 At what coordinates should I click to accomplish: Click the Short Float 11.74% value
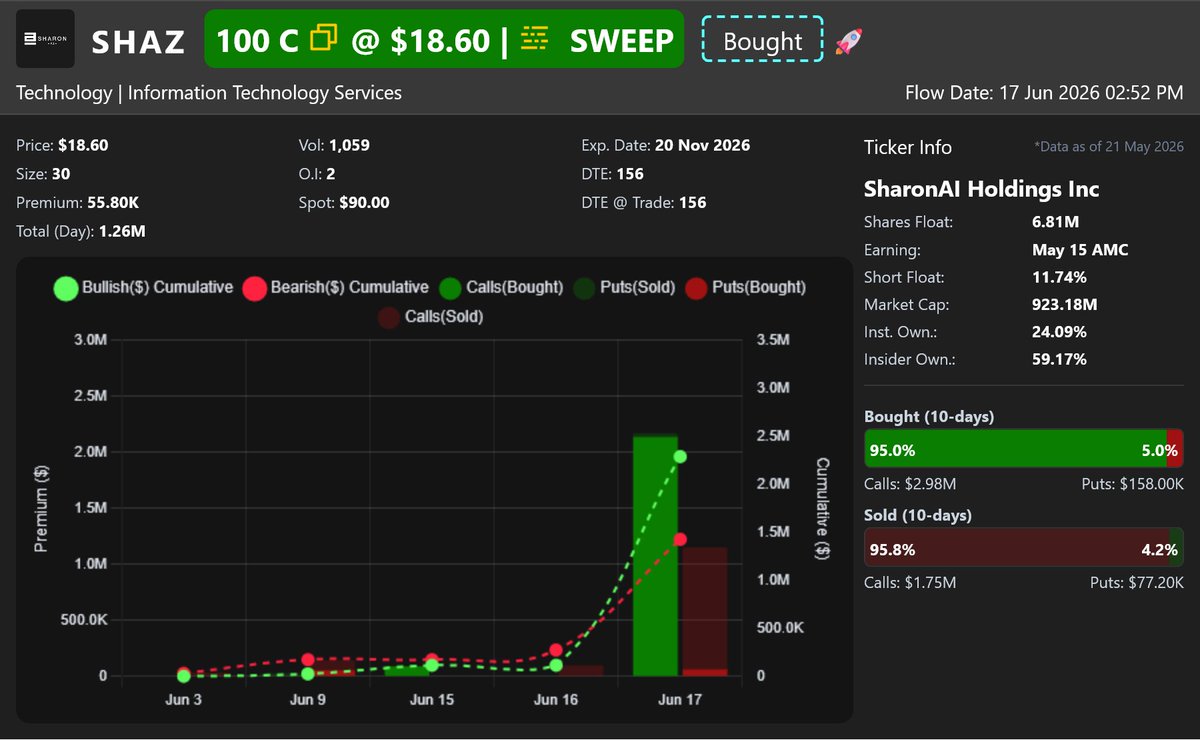[1058, 277]
